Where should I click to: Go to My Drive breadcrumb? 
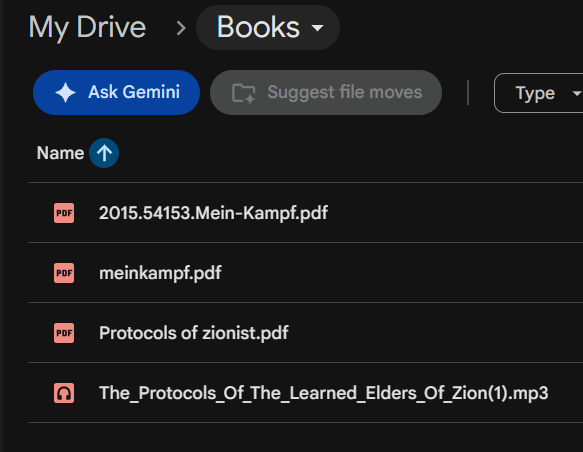pyautogui.click(x=87, y=28)
